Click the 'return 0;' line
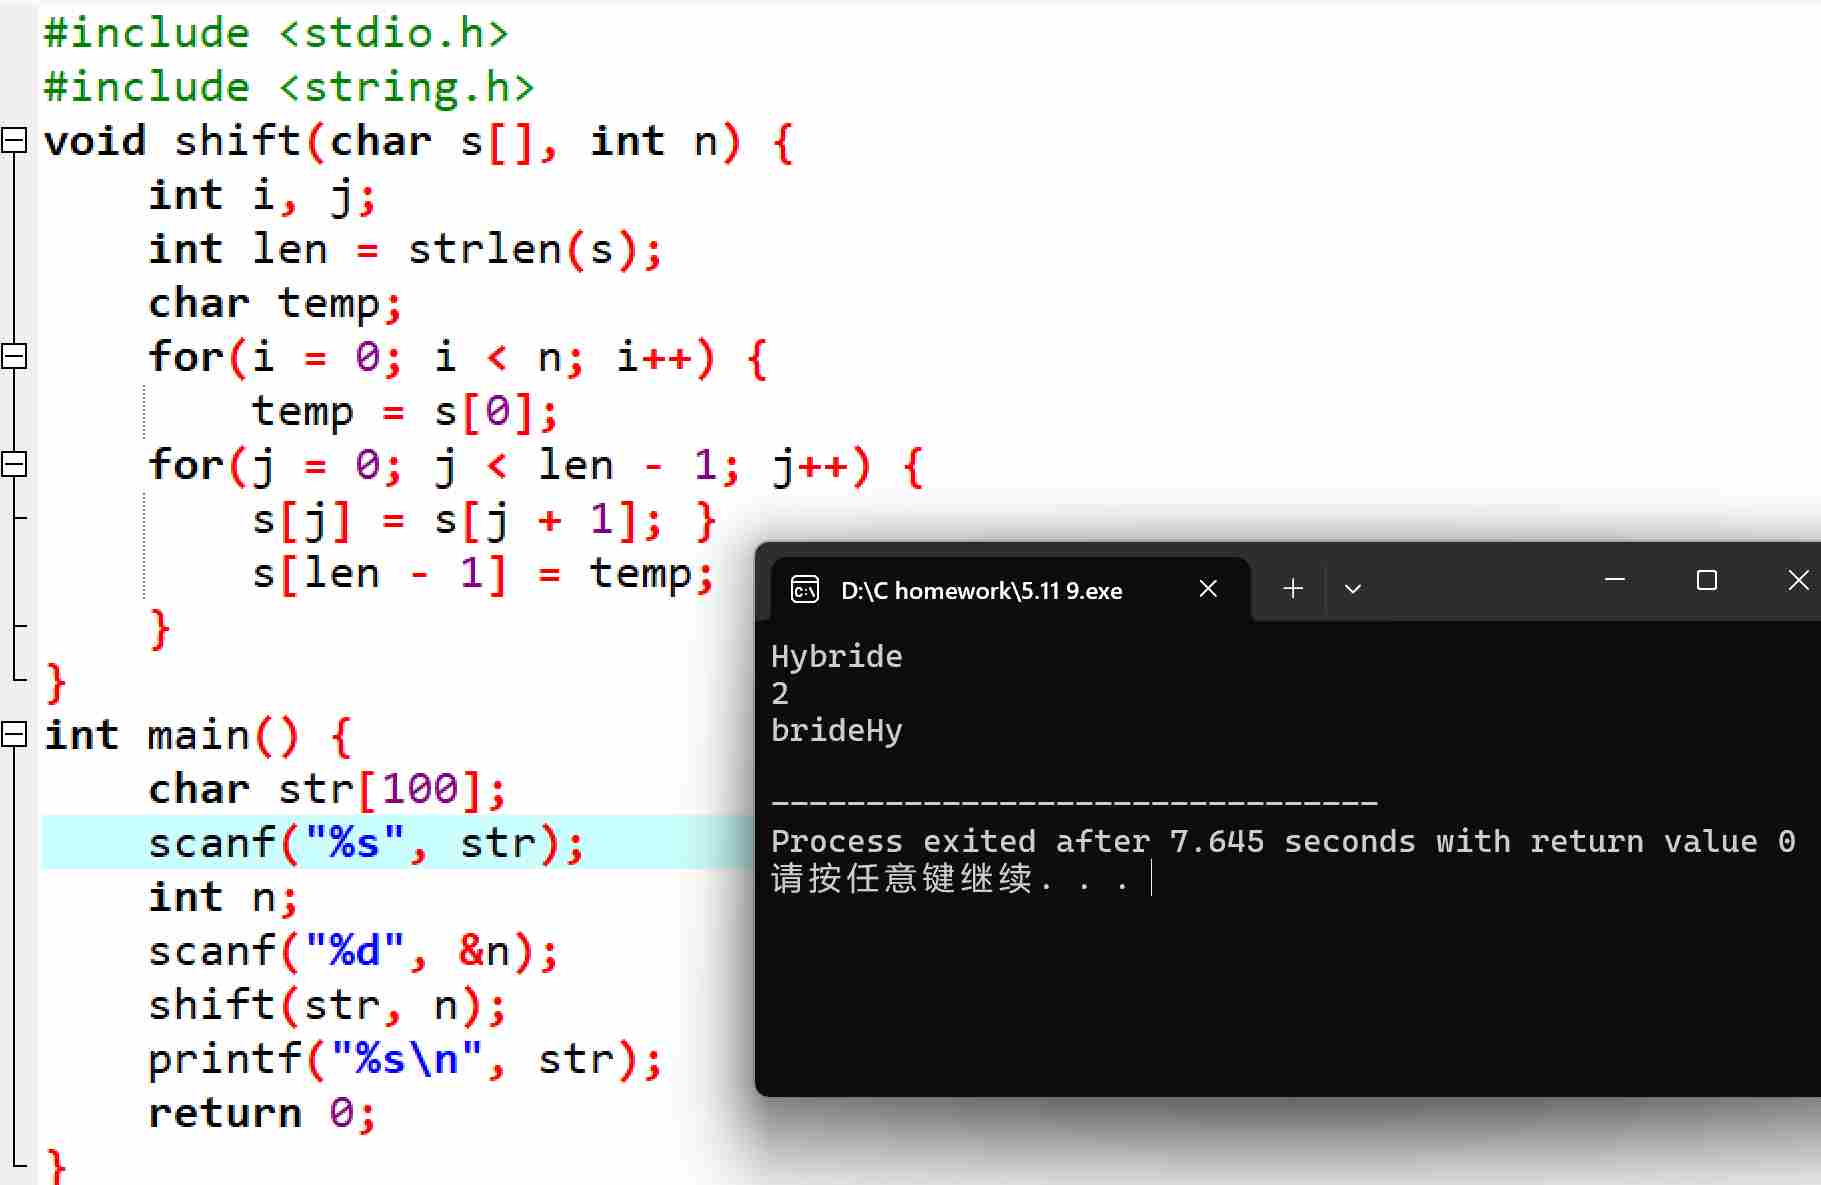 [x=263, y=1113]
